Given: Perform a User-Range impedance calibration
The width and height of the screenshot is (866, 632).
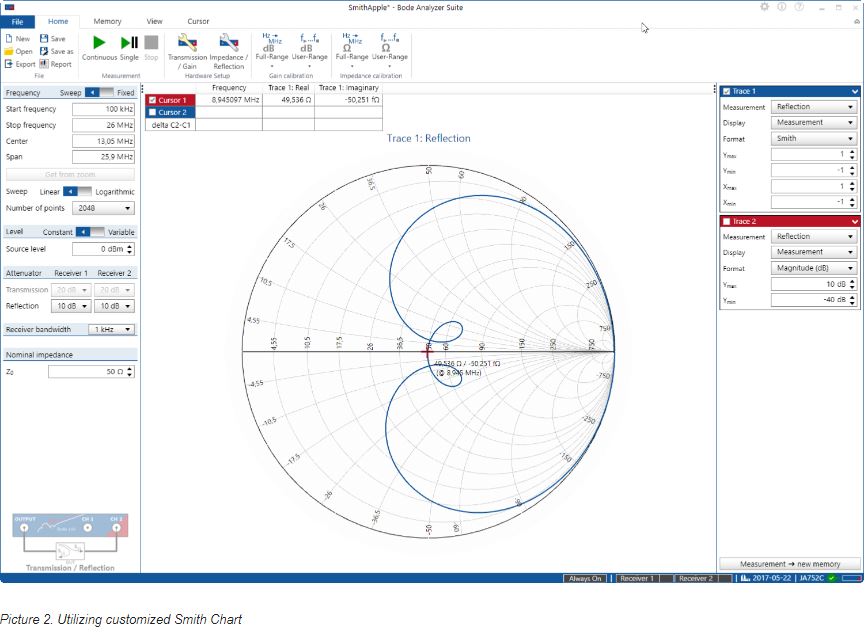Looking at the screenshot, I should tap(390, 48).
